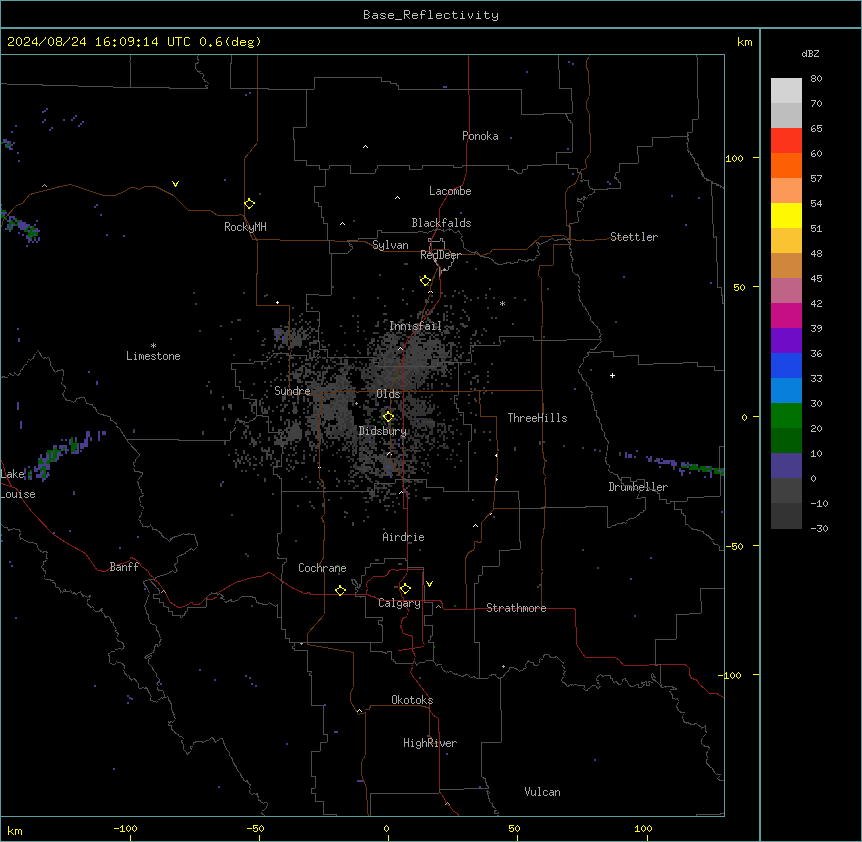Click the asterisk marker east of Innisfail
The image size is (862, 842).
coord(502,303)
